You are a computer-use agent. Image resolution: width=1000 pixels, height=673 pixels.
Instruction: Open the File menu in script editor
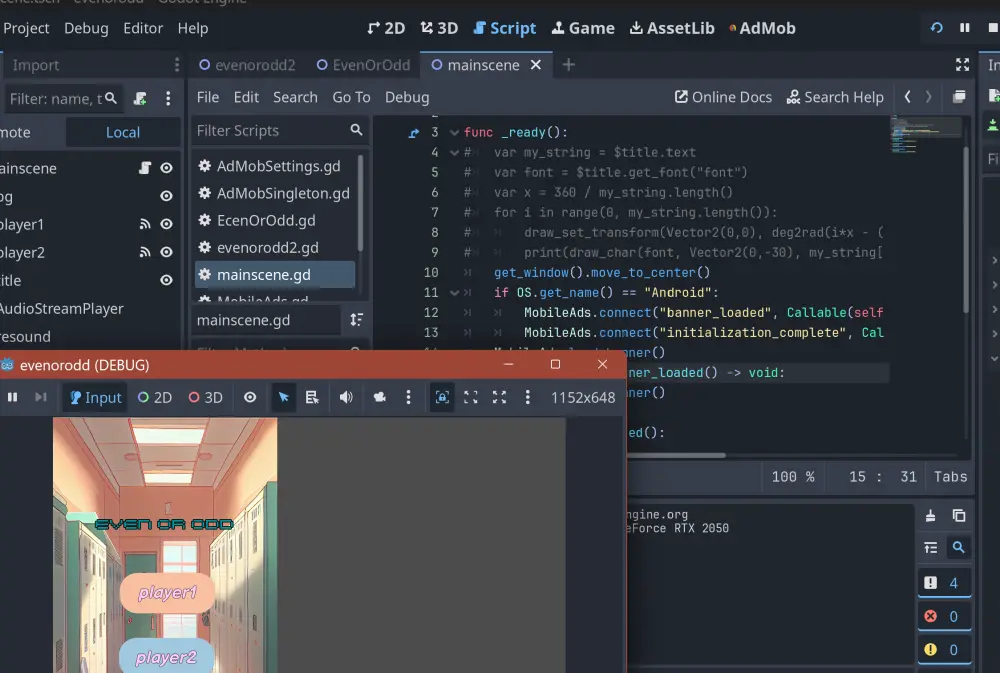tap(208, 97)
